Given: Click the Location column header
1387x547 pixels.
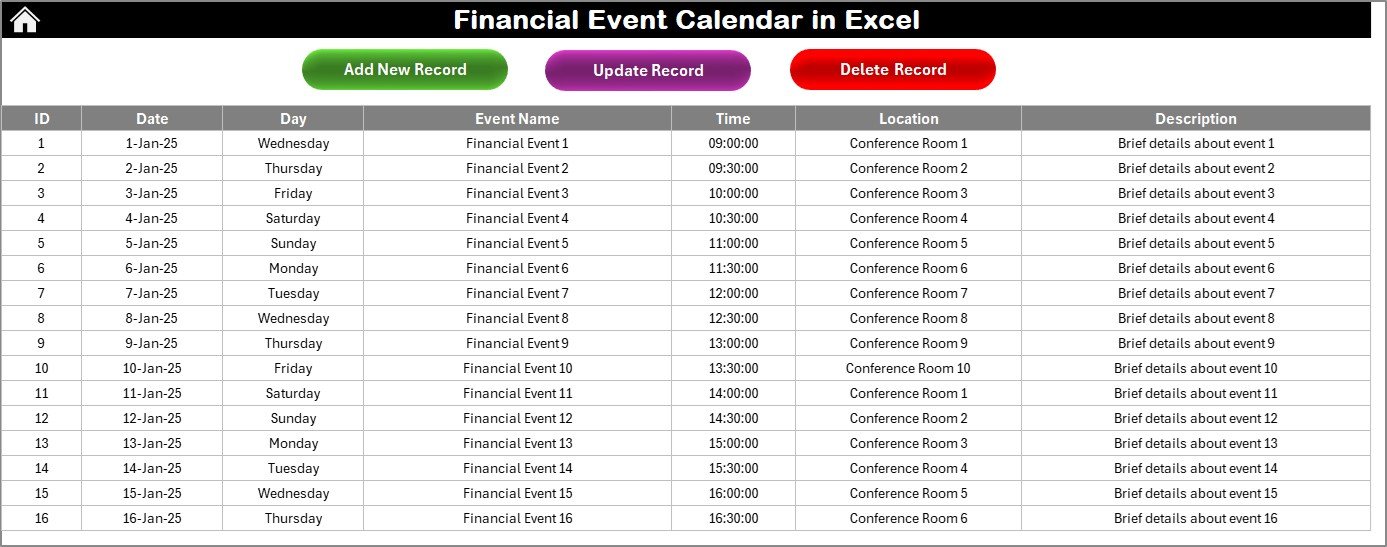Looking at the screenshot, I should tap(908, 118).
